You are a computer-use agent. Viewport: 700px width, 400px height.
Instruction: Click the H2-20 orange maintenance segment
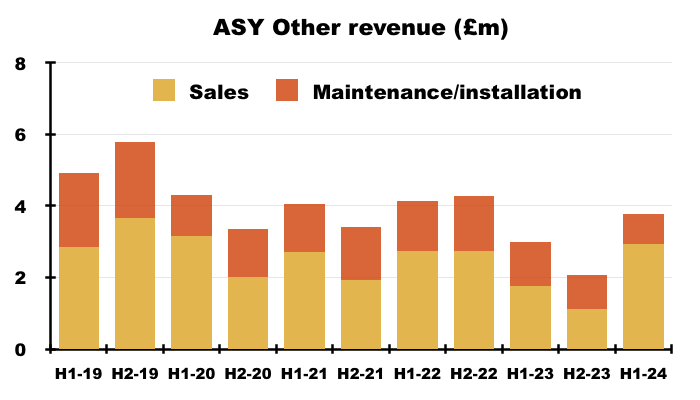pyautogui.click(x=248, y=253)
